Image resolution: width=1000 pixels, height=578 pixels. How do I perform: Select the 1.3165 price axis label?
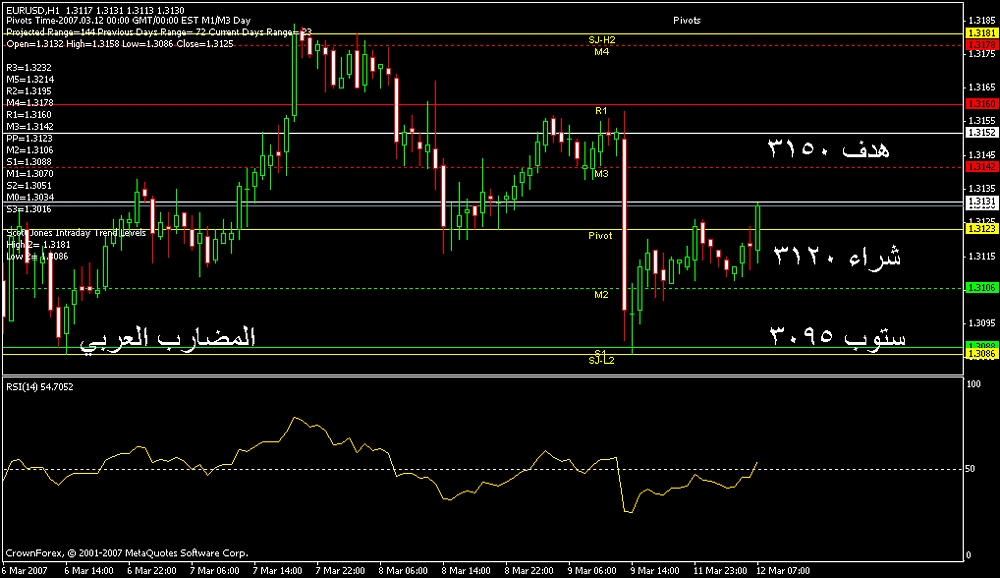[x=982, y=87]
